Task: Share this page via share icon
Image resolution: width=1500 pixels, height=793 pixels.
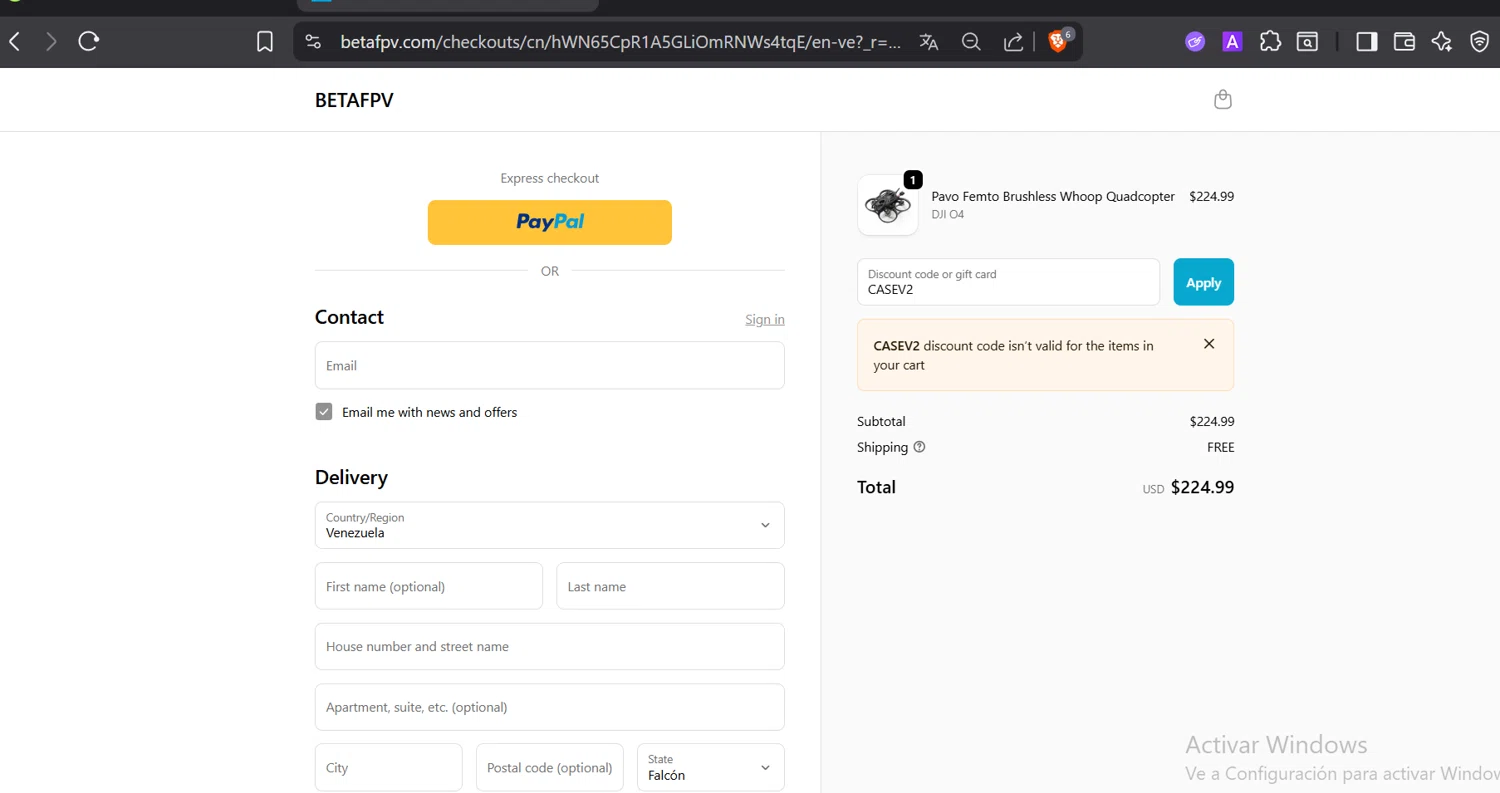Action: pyautogui.click(x=1013, y=41)
